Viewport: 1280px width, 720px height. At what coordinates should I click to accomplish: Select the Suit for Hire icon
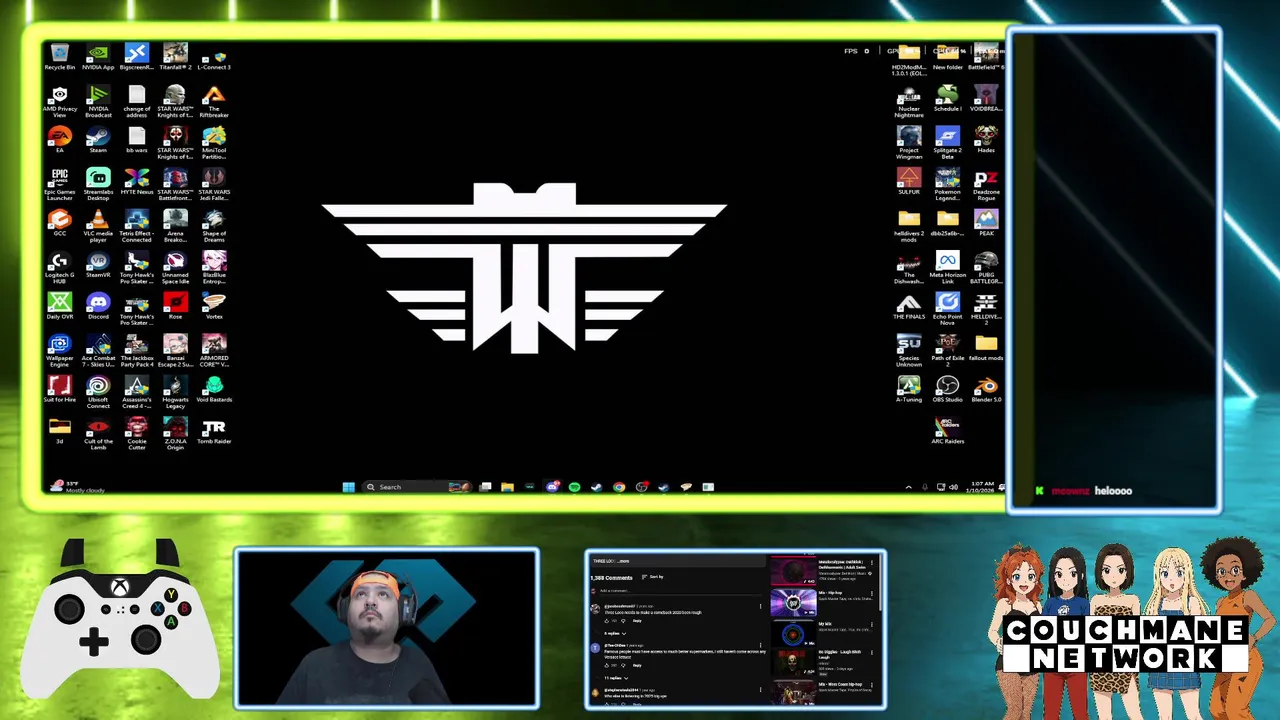click(x=60, y=389)
